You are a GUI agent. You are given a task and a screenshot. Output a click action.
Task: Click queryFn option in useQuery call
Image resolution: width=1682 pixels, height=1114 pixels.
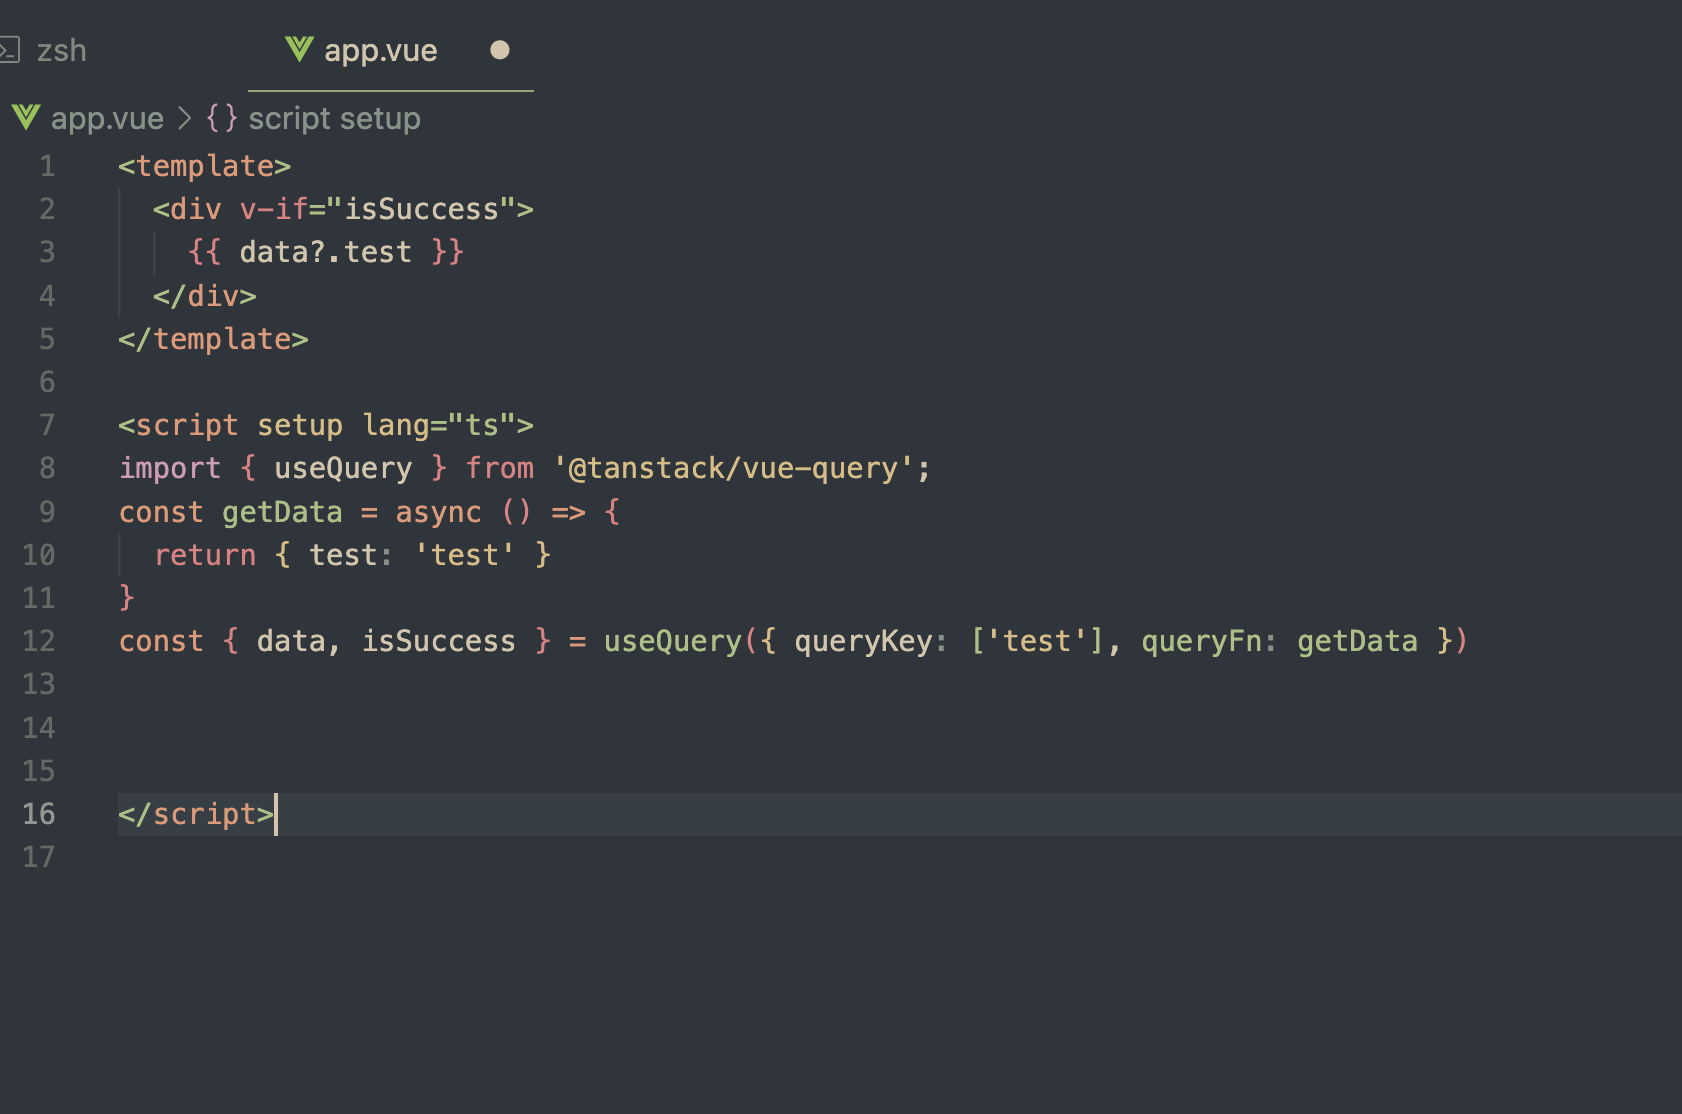click(x=1201, y=641)
